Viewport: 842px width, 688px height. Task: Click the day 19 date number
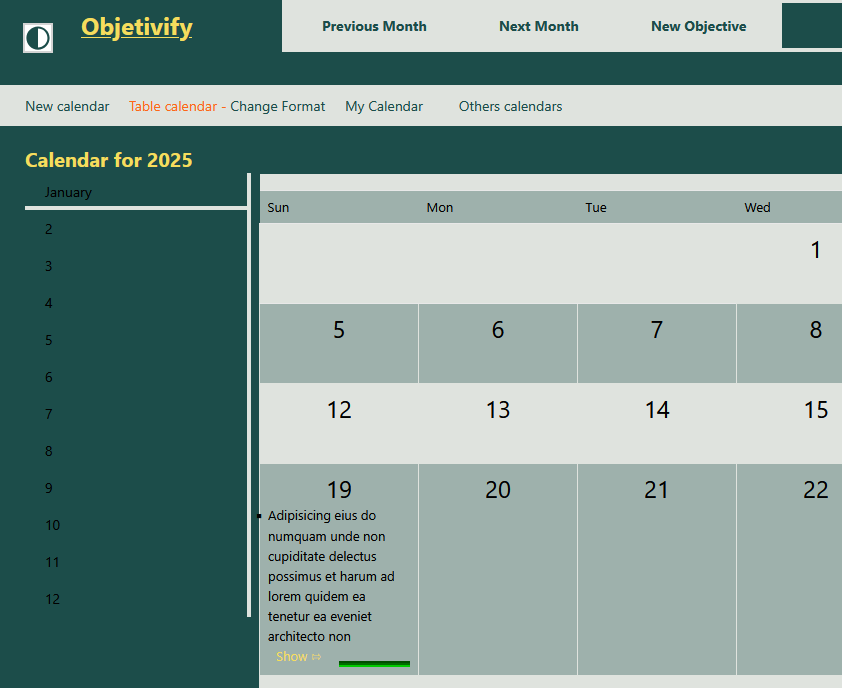pyautogui.click(x=339, y=490)
